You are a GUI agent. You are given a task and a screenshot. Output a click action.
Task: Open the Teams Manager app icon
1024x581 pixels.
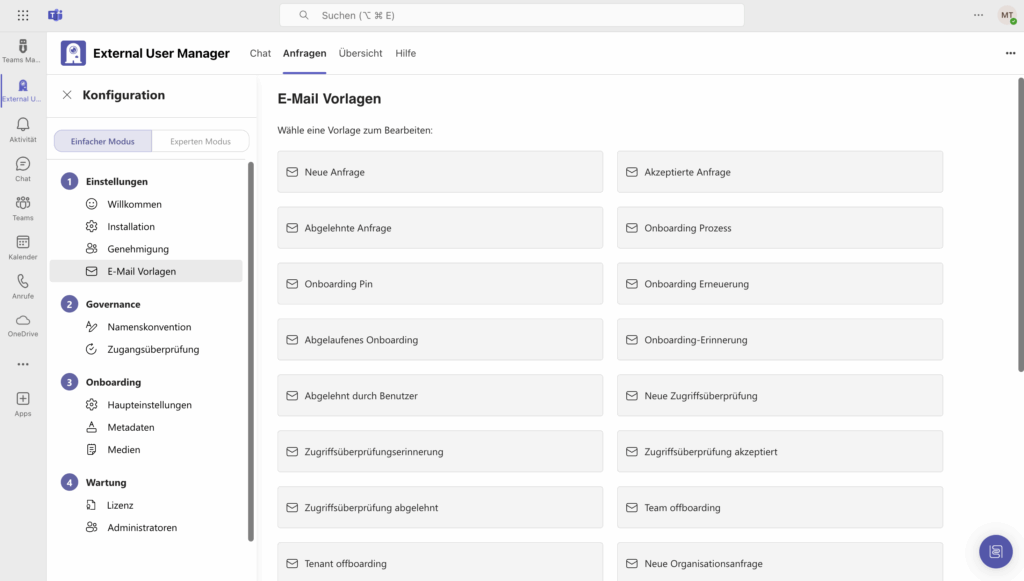[x=23, y=47]
